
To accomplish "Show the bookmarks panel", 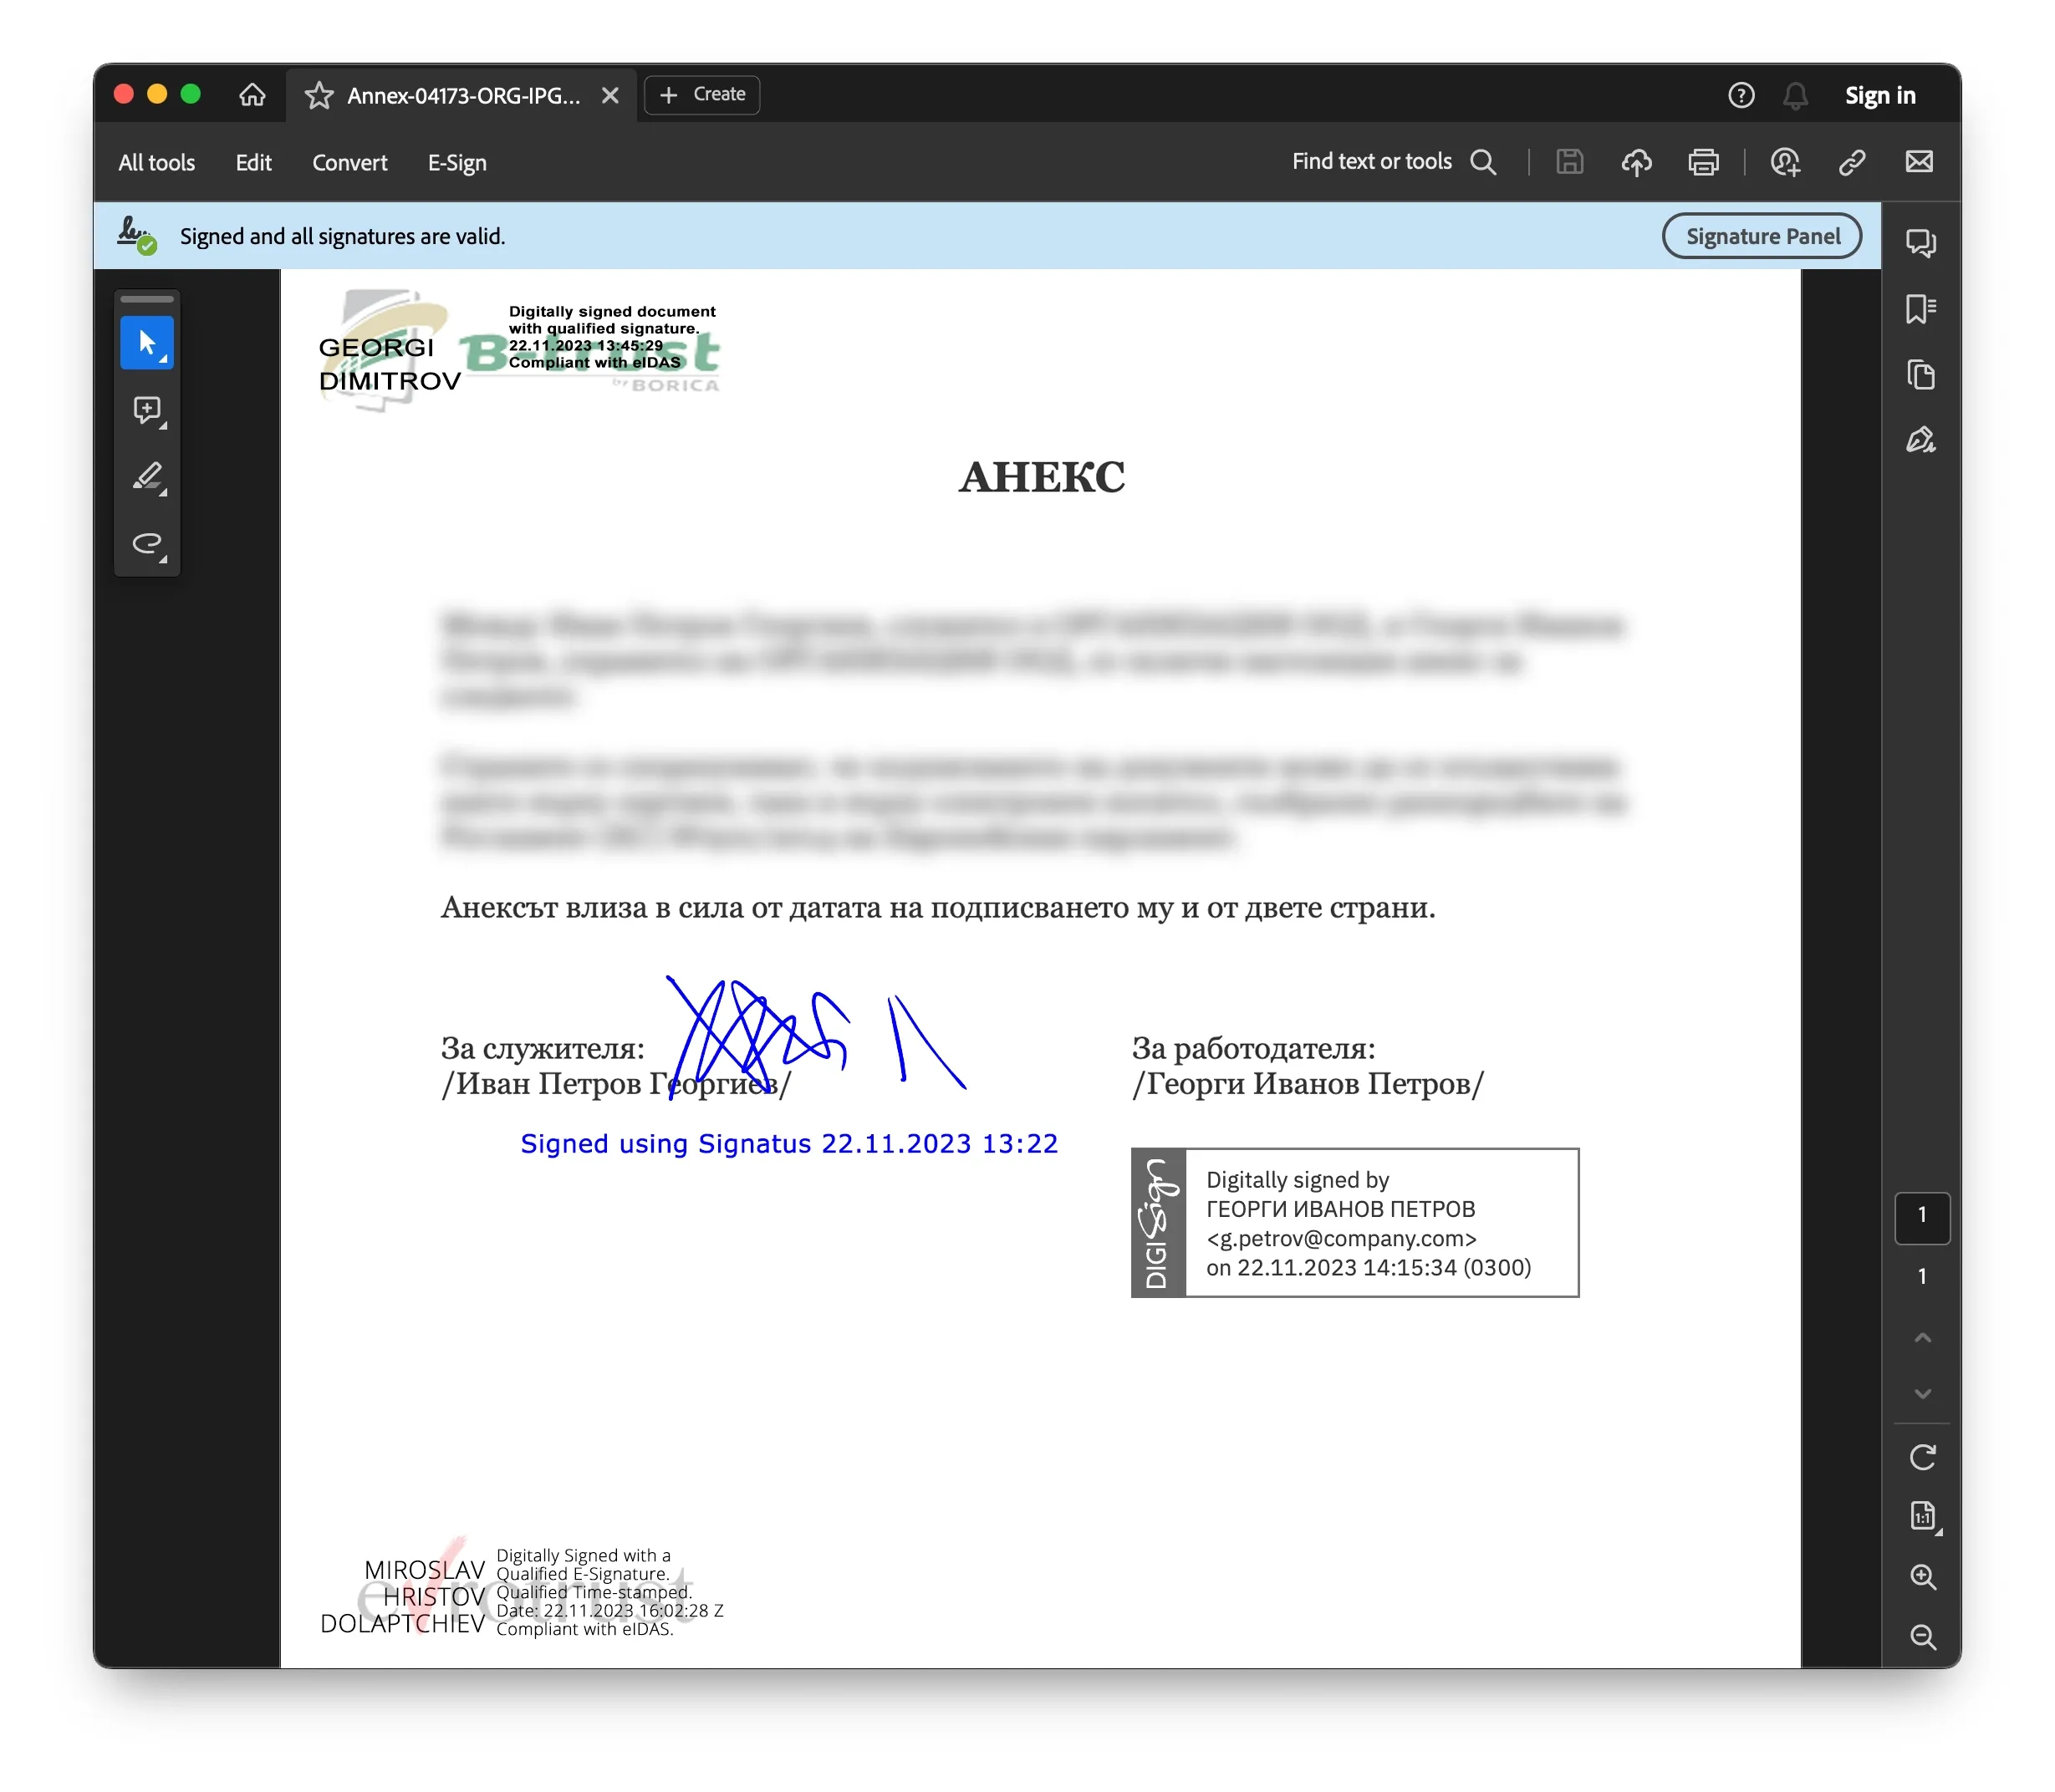I will click(1922, 309).
